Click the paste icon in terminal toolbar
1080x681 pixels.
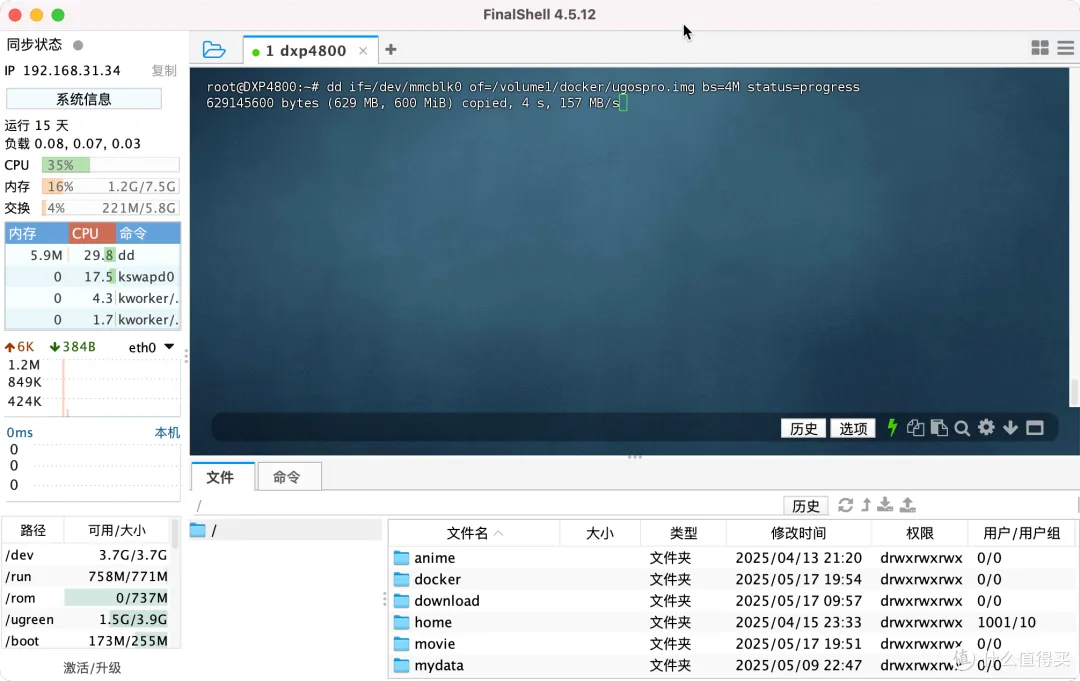point(939,428)
